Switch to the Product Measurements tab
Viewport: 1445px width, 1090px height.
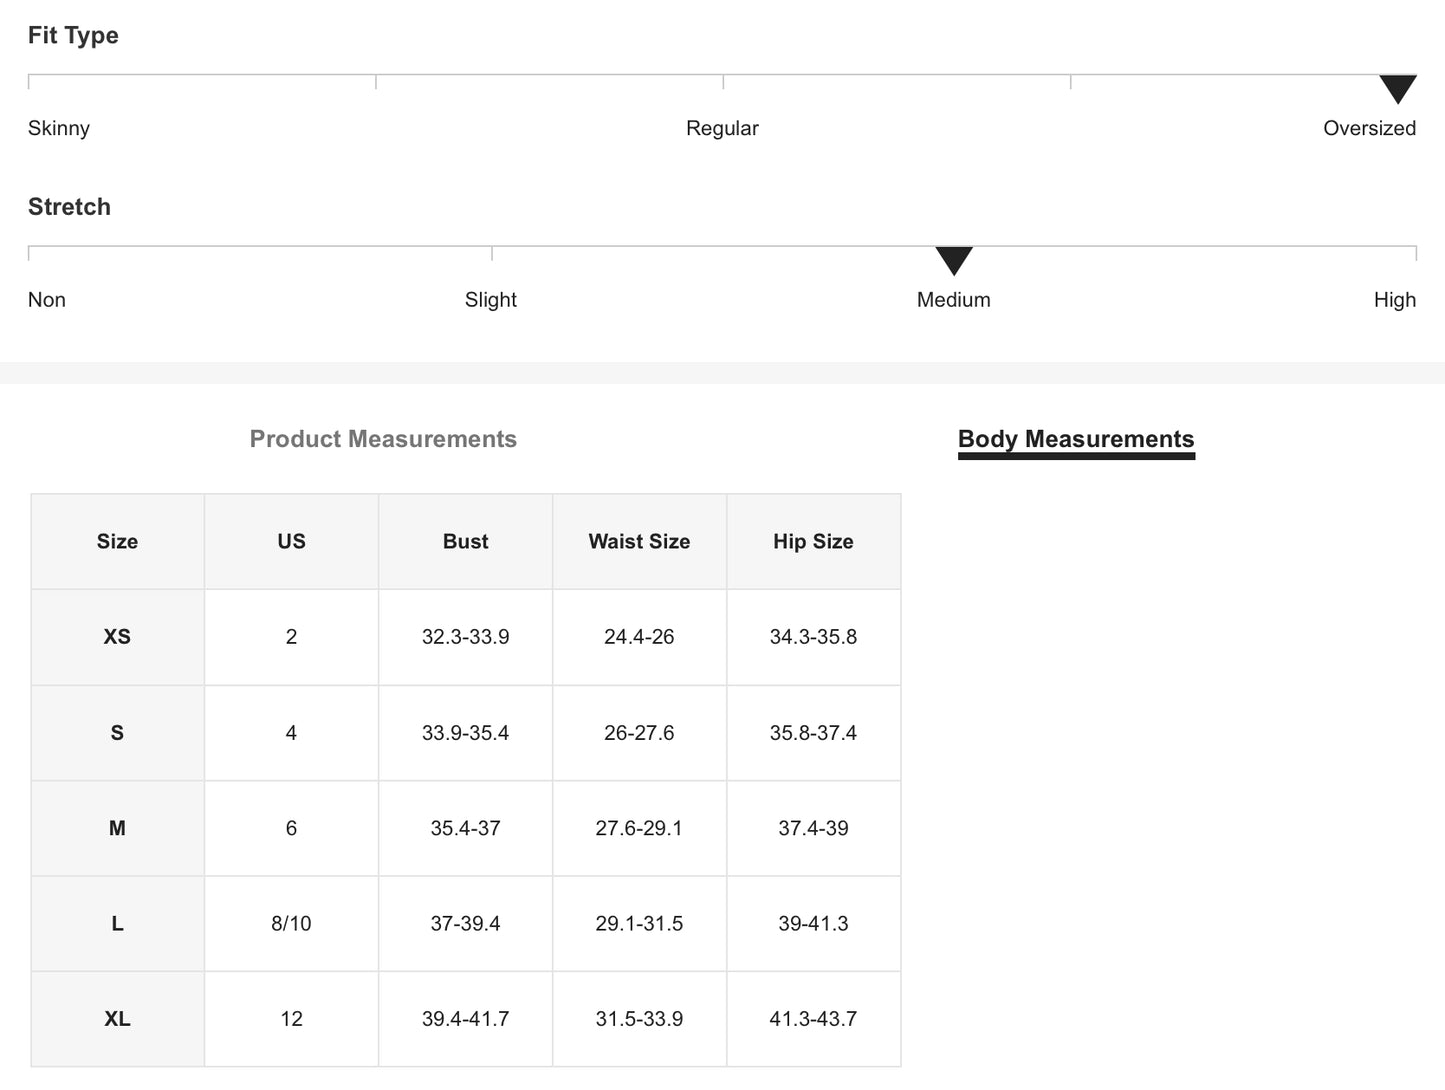[x=383, y=439]
